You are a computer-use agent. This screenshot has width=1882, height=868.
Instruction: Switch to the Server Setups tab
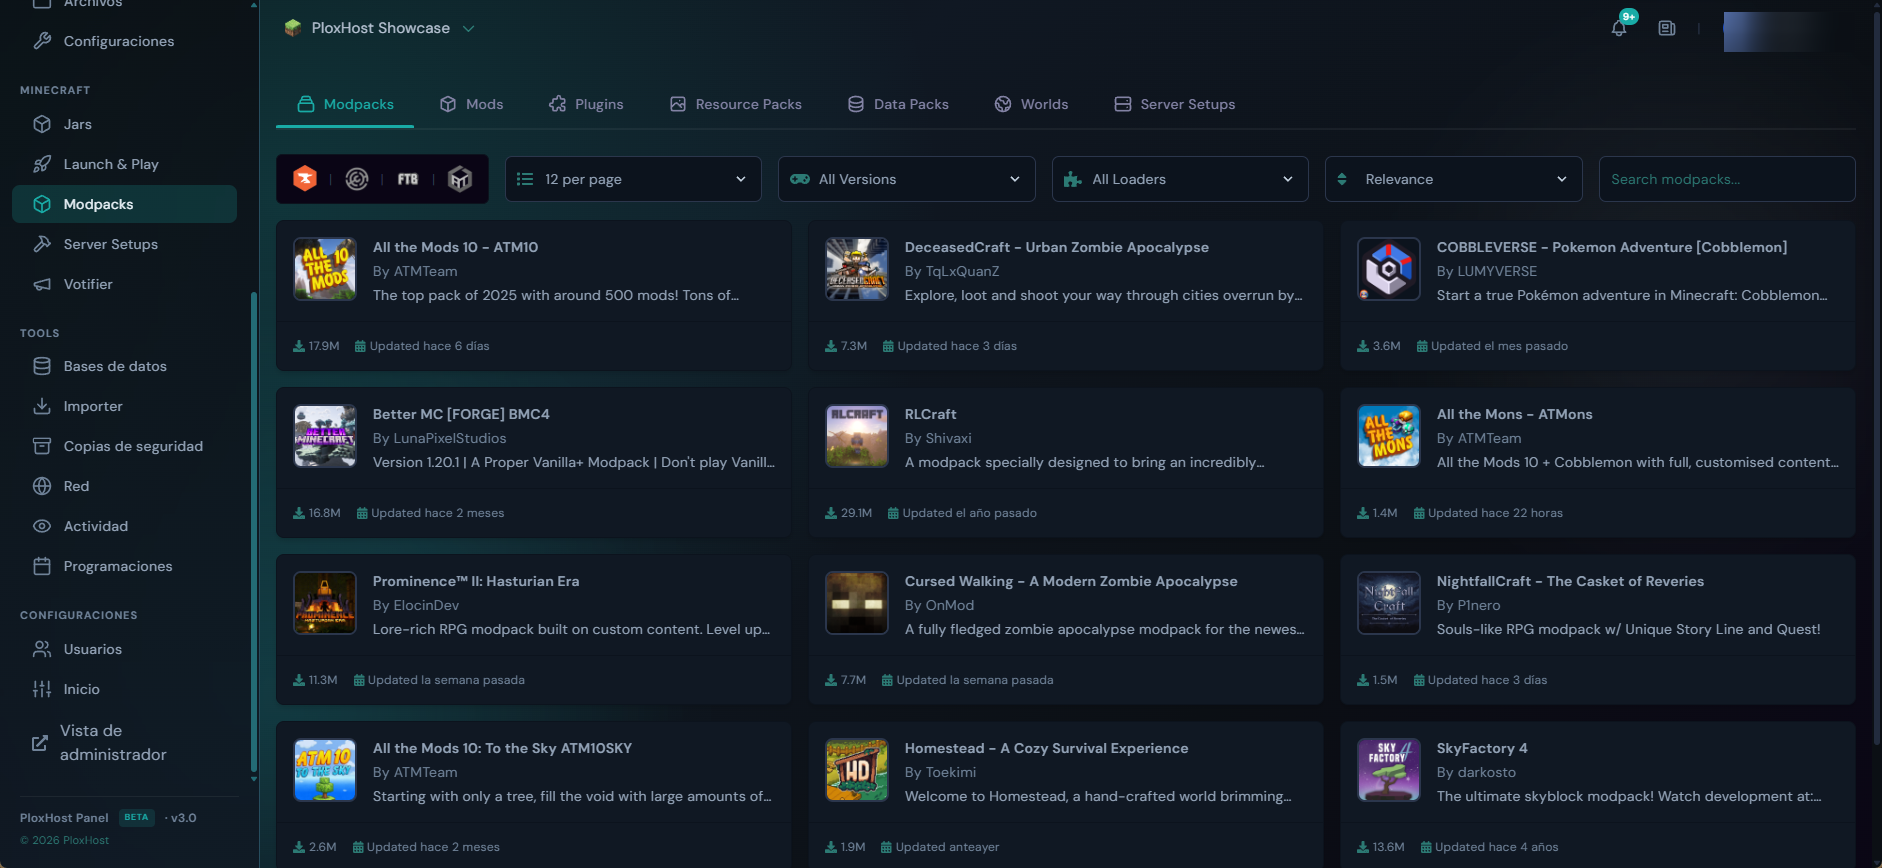coord(1175,104)
